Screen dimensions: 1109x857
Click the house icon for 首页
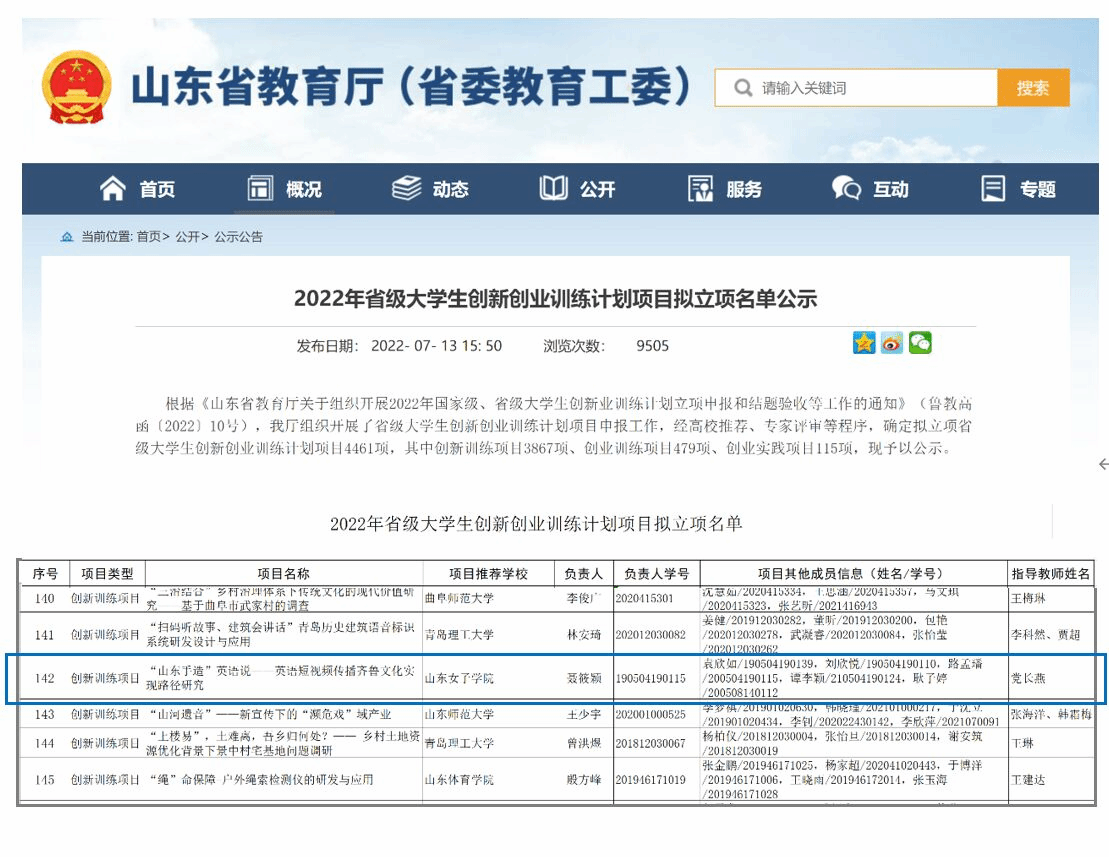(x=114, y=188)
